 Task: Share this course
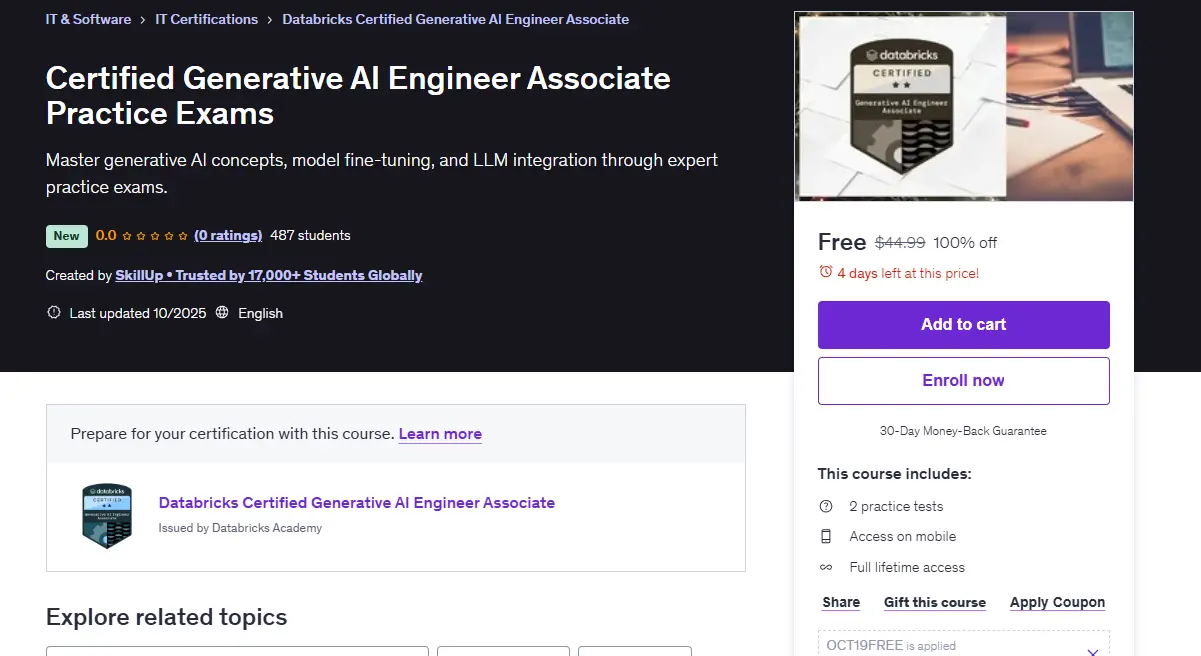841,602
